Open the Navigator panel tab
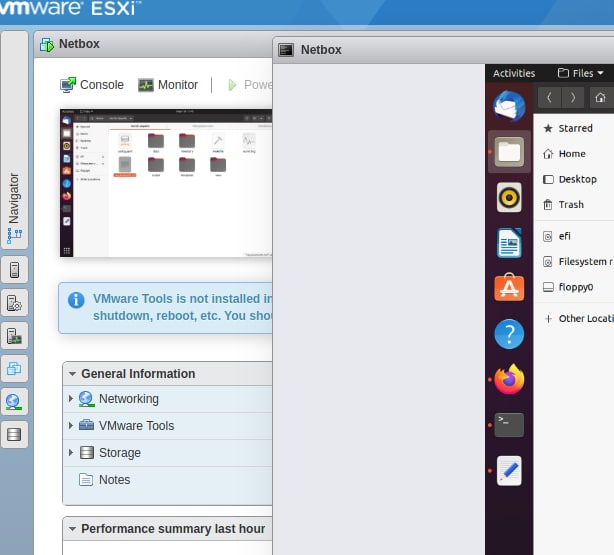The height and width of the screenshot is (555, 614). pyautogui.click(x=14, y=140)
